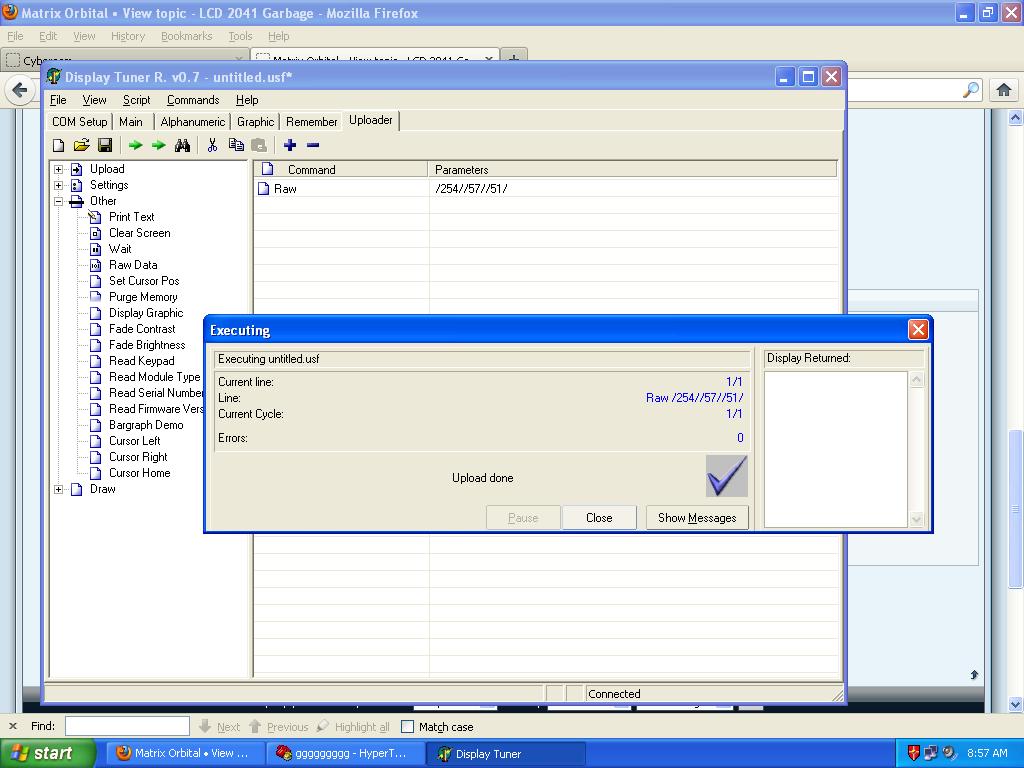Switch to the HyperTerminal taskbar window
This screenshot has width=1024, height=768.
click(346, 754)
